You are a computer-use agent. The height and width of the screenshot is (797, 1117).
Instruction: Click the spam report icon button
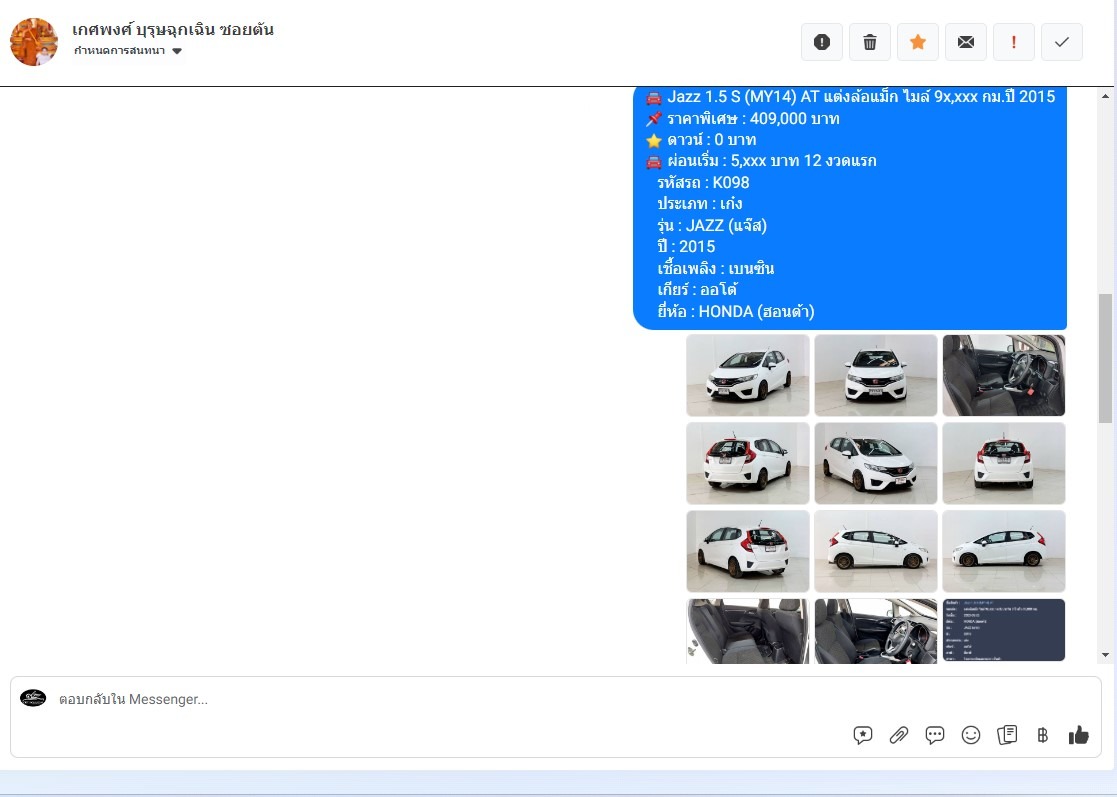821,42
